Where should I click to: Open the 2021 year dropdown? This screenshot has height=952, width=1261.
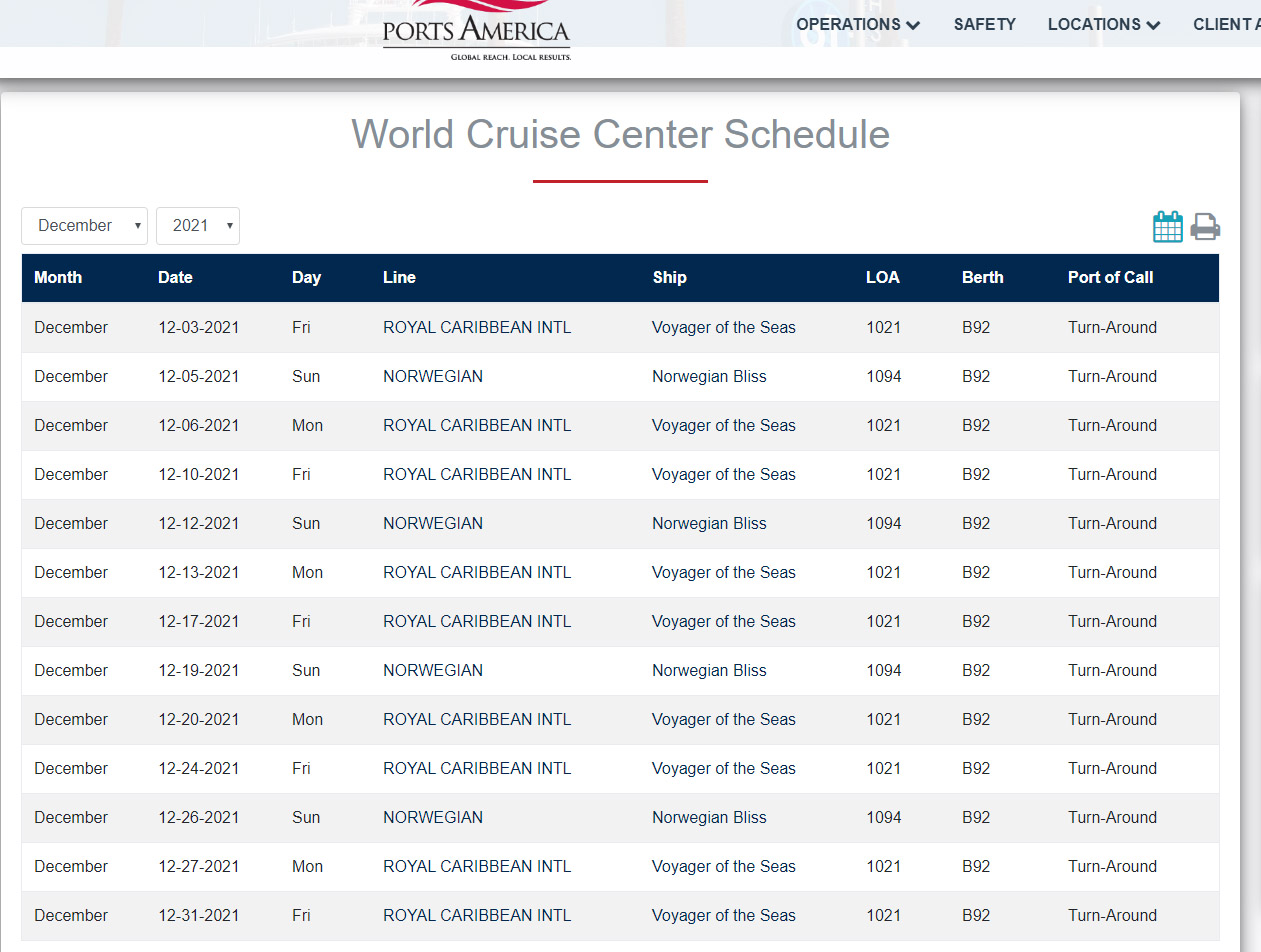(x=198, y=226)
